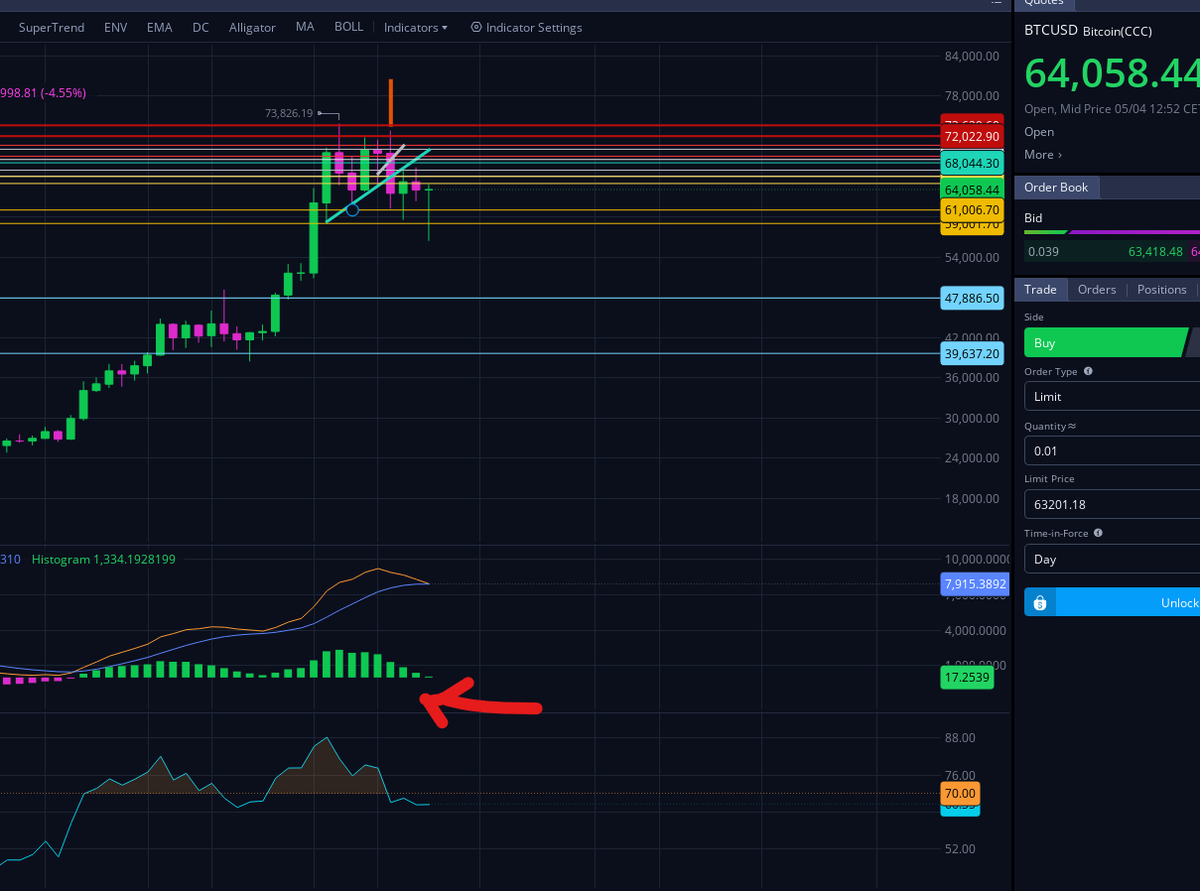
Task: Click the list icon at chart top-right
Action: click(x=995, y=4)
